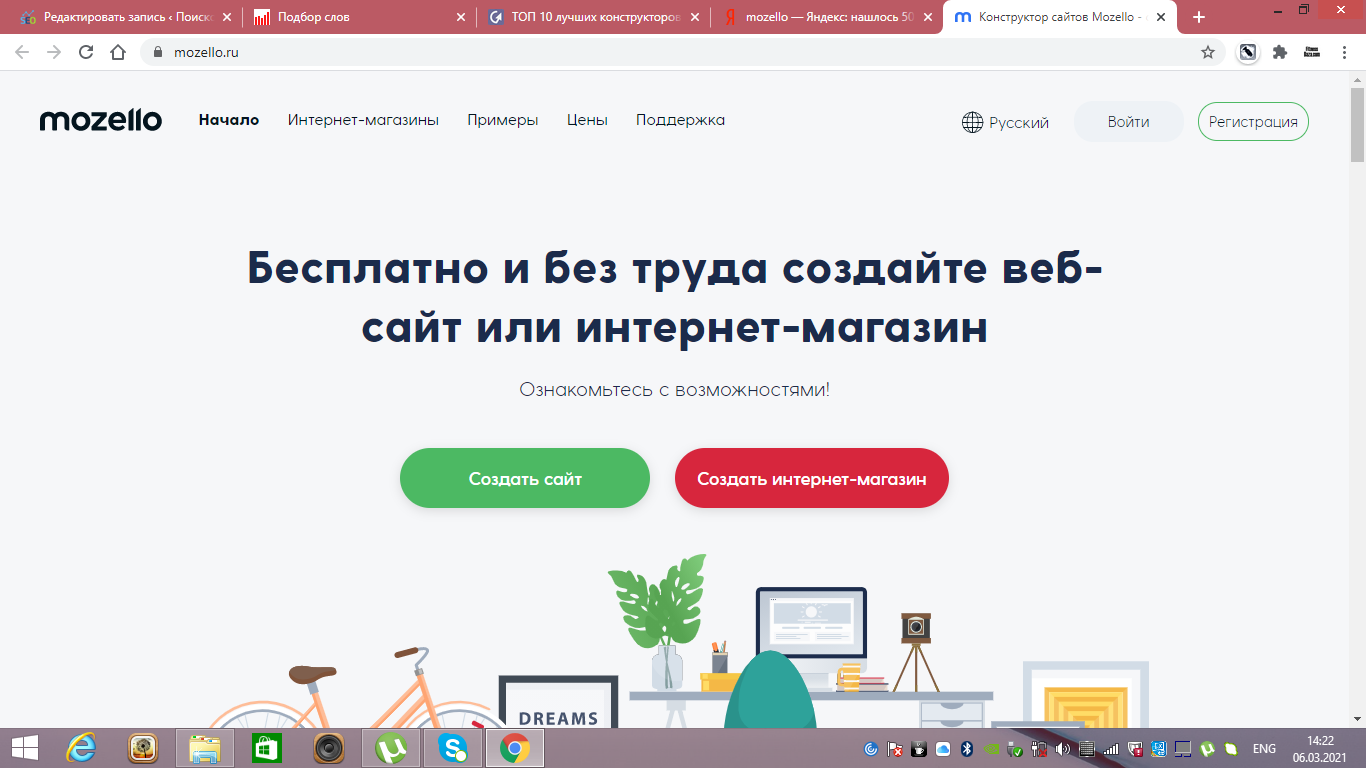This screenshot has width=1366, height=768.
Task: Click the Bluetooth tray icon
Action: (x=967, y=749)
